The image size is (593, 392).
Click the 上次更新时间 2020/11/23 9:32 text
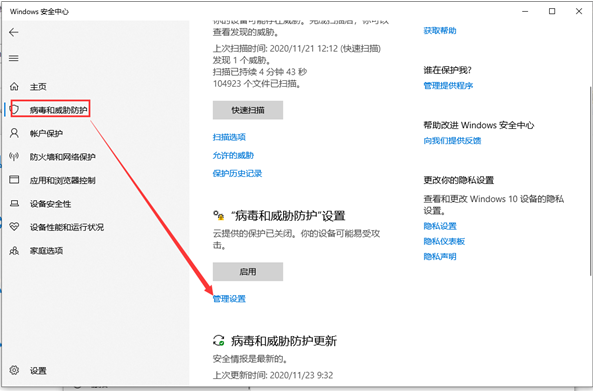click(x=273, y=375)
